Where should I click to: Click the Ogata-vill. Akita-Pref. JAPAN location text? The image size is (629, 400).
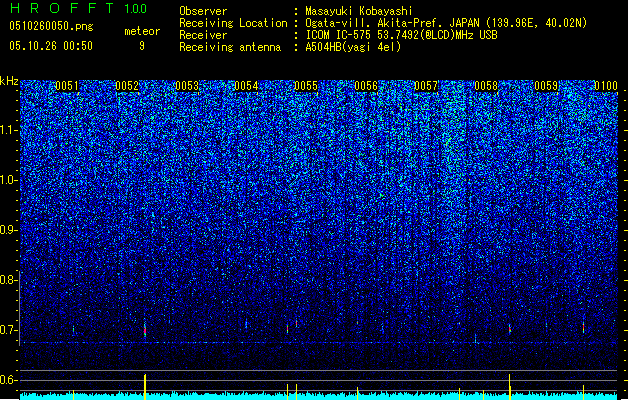pos(446,23)
